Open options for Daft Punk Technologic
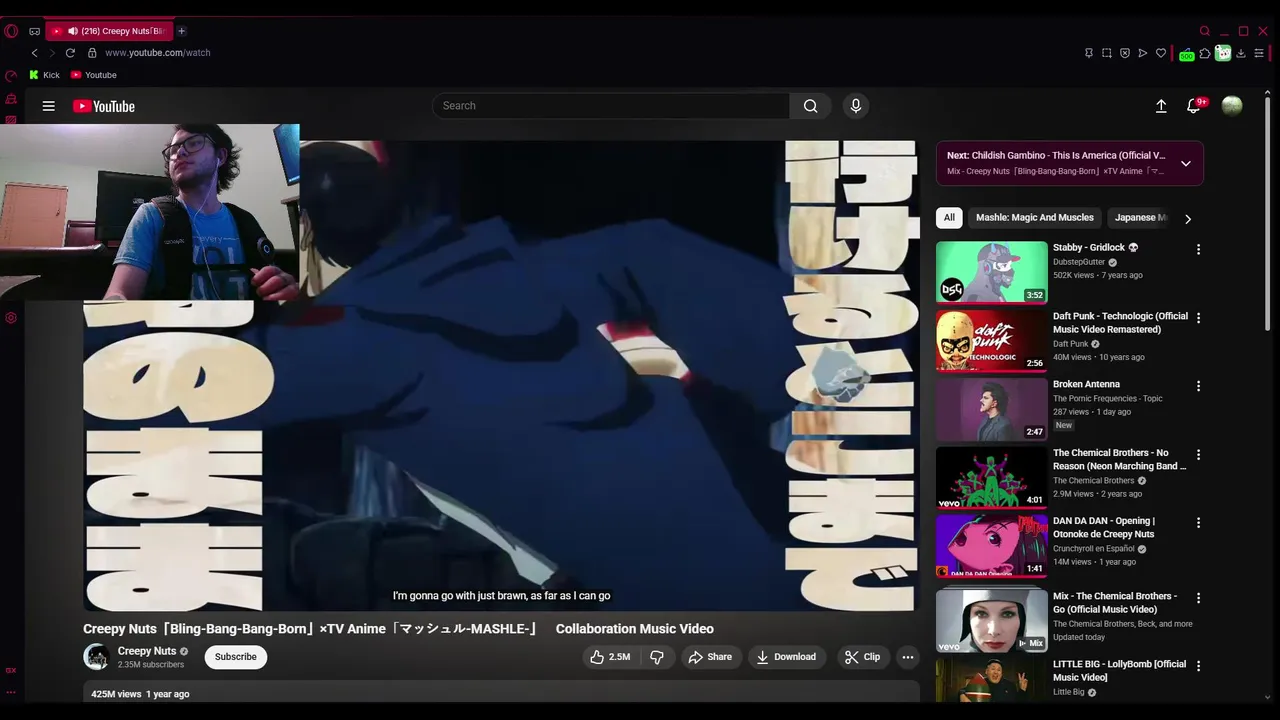Image resolution: width=1280 pixels, height=720 pixels. tap(1198, 318)
